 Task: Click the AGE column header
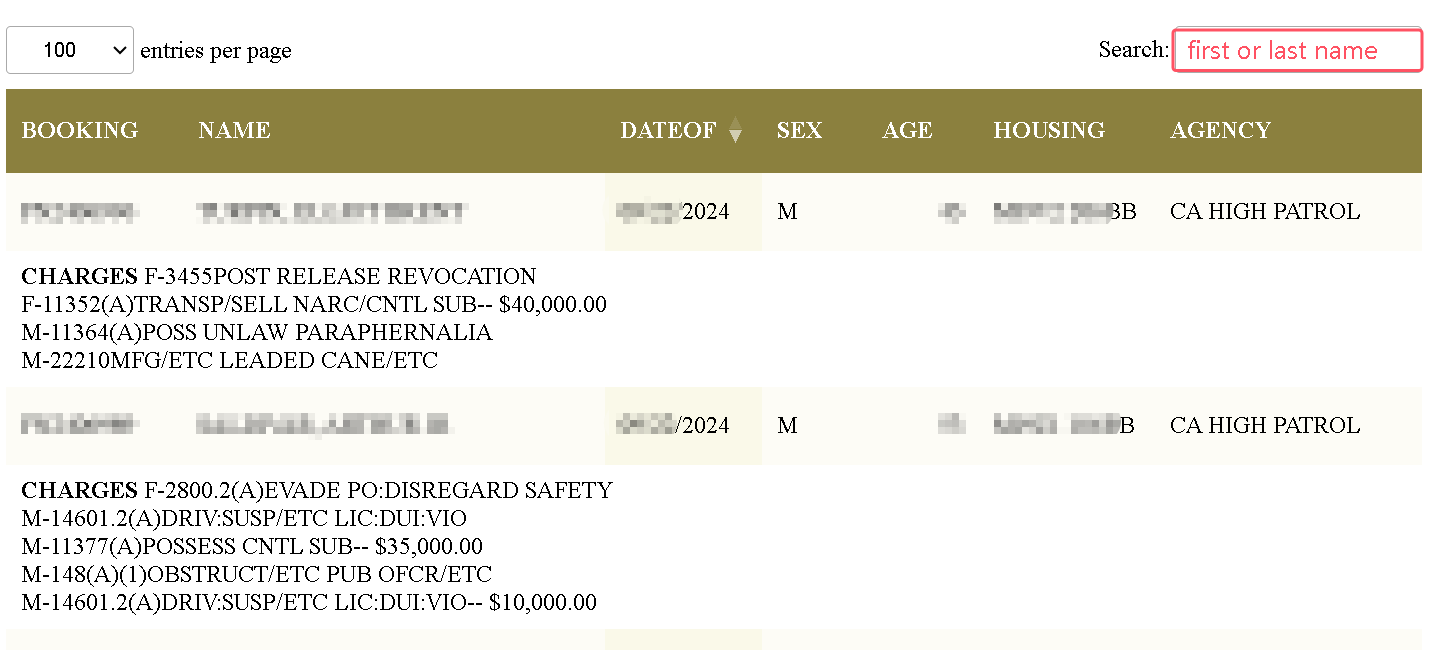tap(907, 131)
